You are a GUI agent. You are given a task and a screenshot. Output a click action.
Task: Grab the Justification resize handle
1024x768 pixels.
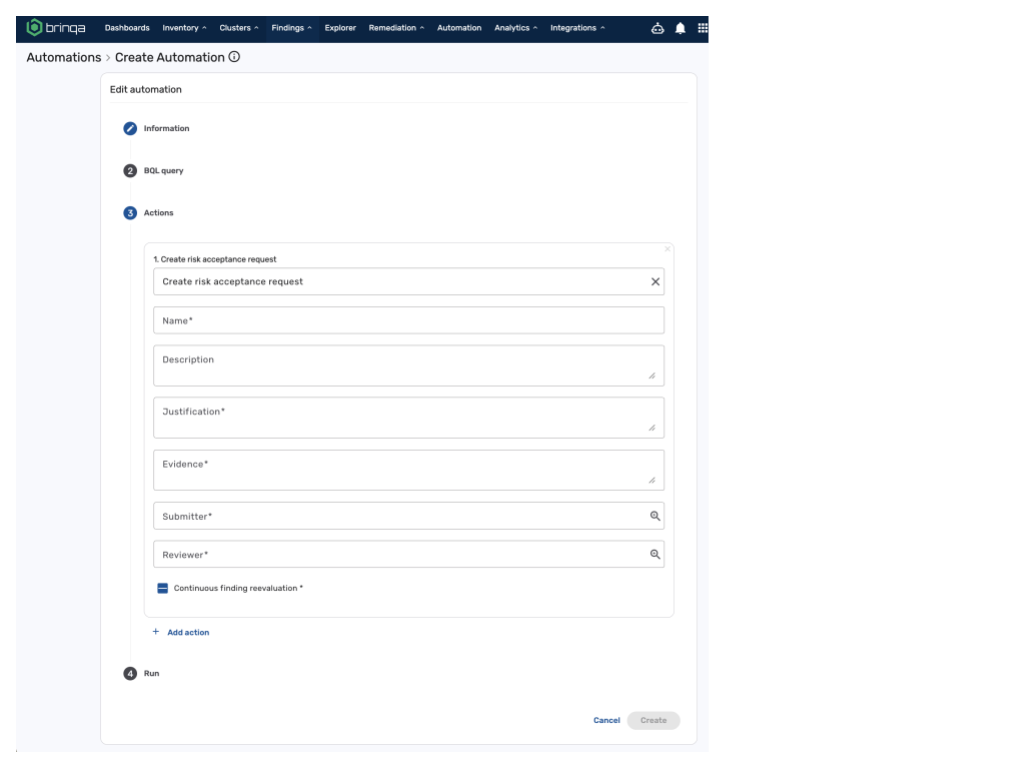(x=652, y=428)
